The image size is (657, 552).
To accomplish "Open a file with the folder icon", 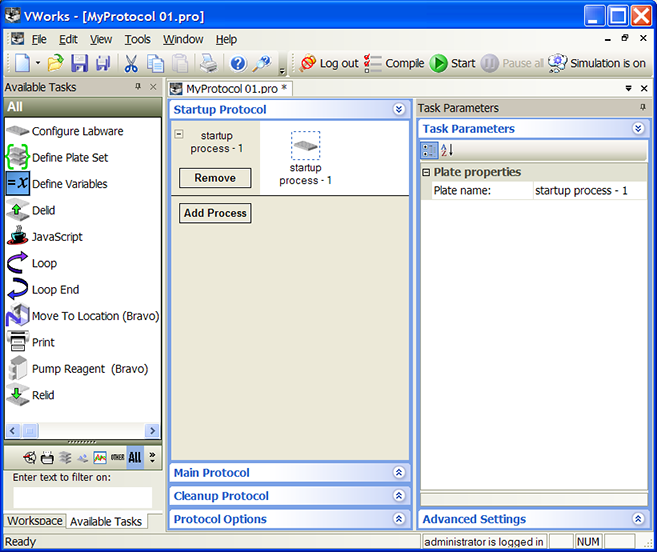I will (x=55, y=63).
